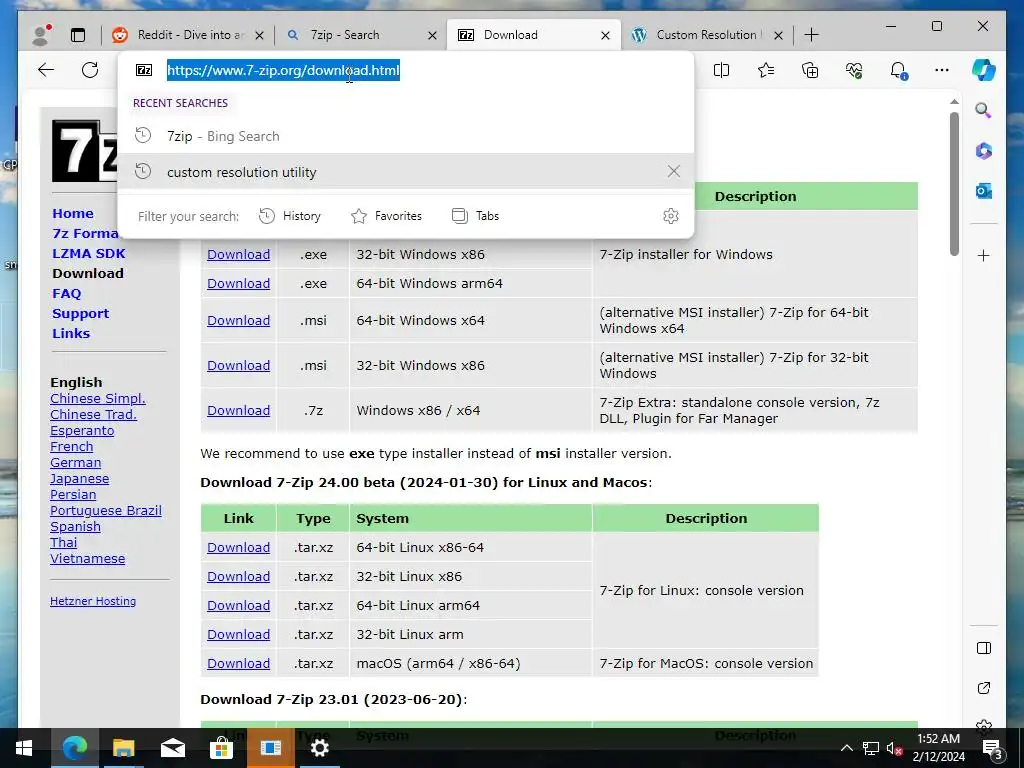
Task: Open the Collections icon
Action: pos(810,70)
